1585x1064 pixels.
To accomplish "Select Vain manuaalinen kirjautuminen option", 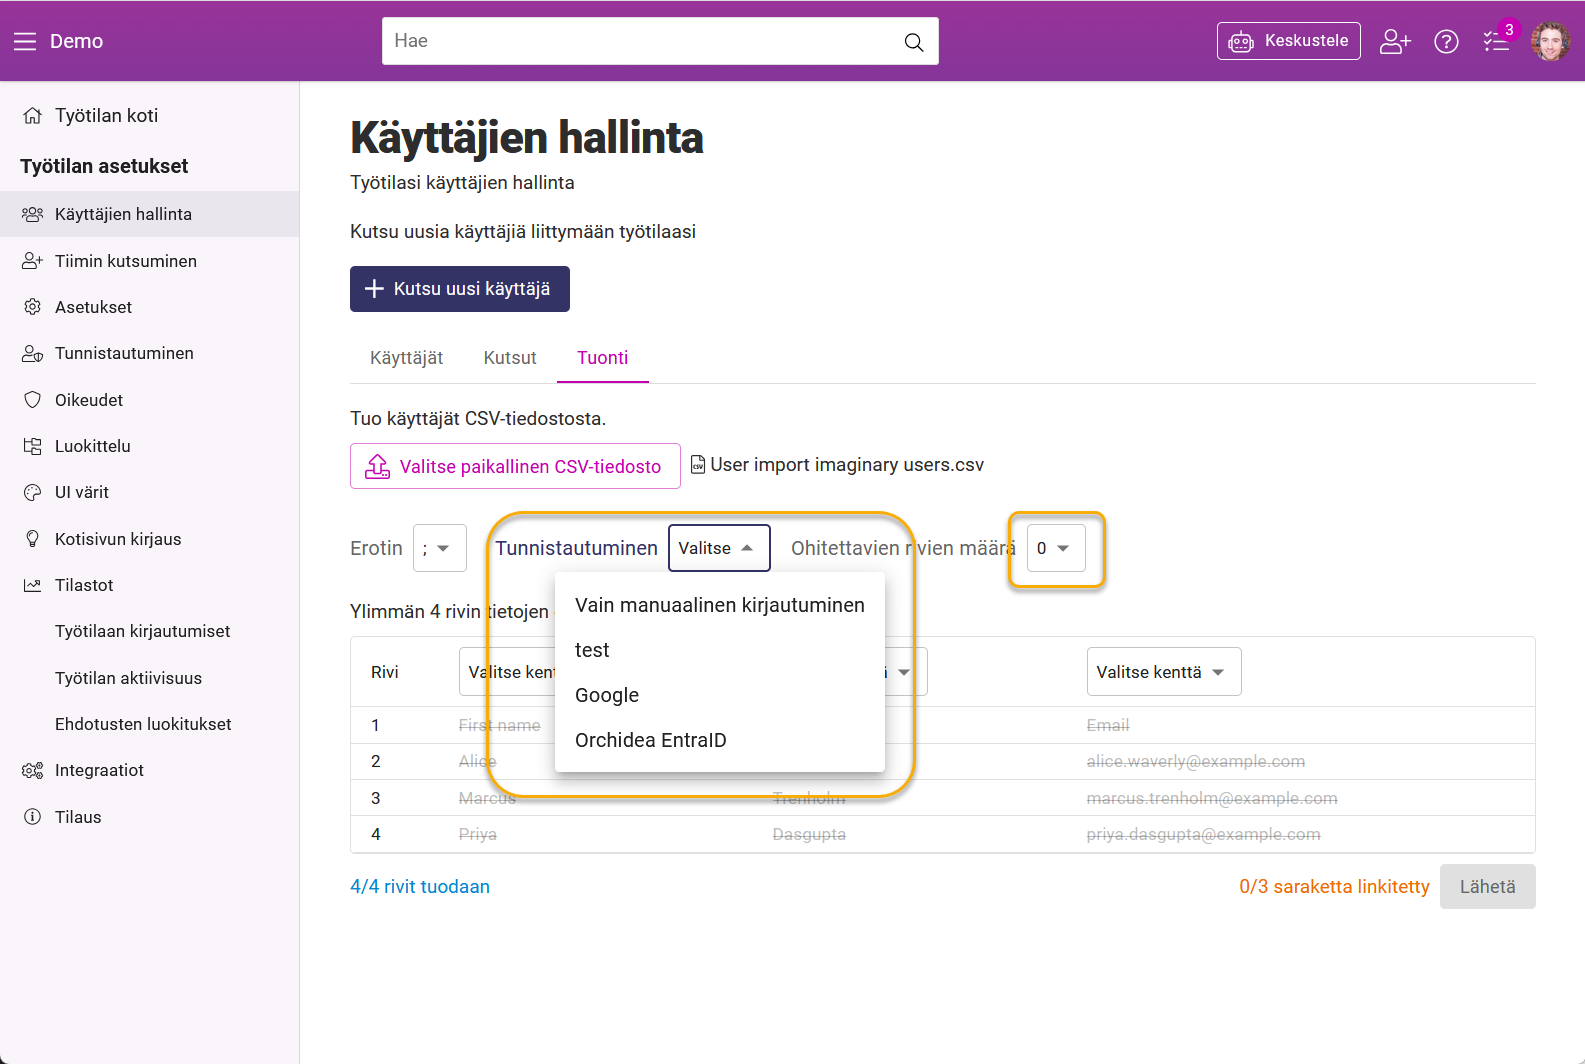I will (x=719, y=605).
